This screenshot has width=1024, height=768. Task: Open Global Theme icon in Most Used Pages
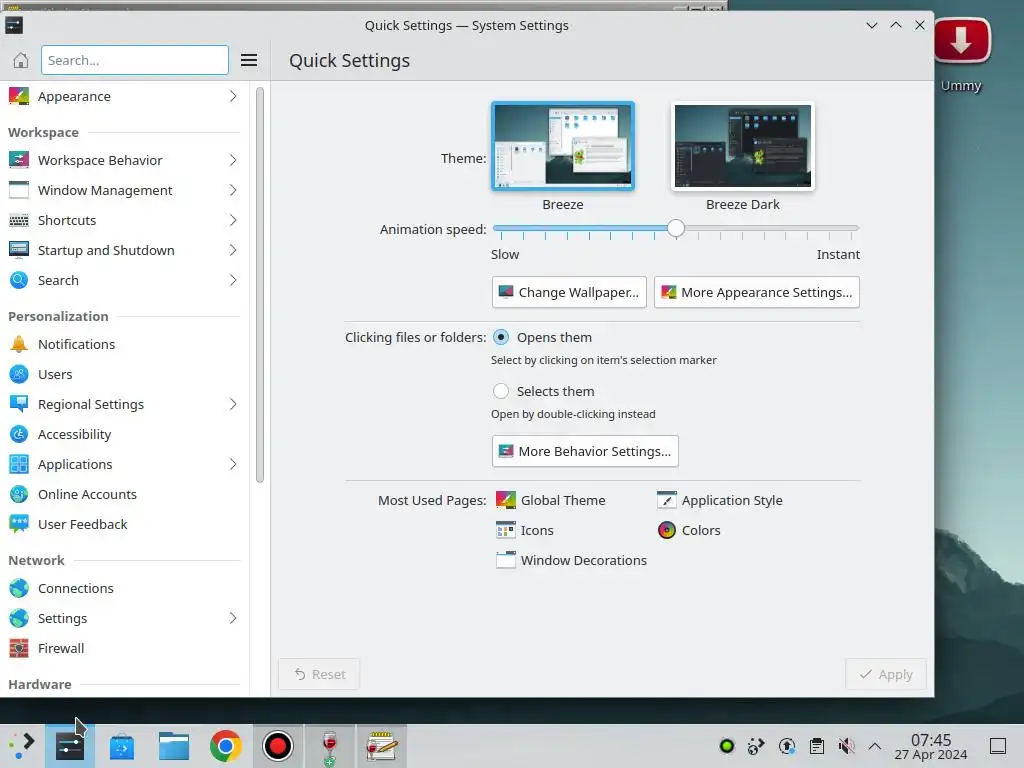(x=505, y=500)
